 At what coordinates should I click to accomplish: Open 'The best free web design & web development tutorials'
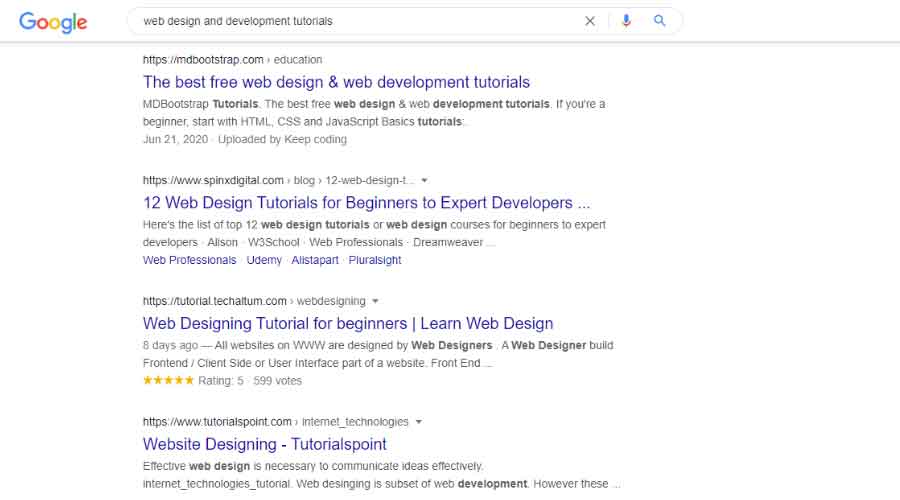(x=336, y=82)
